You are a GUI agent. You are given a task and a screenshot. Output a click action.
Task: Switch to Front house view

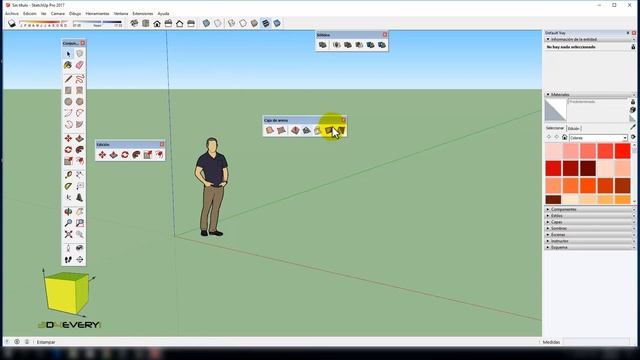157,23
